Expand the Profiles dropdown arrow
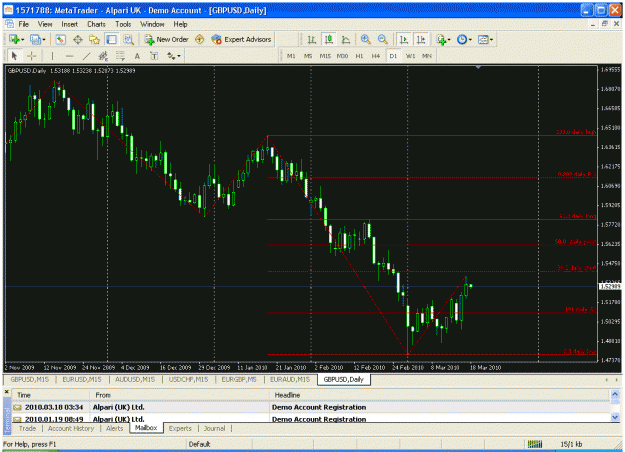 tap(44, 40)
